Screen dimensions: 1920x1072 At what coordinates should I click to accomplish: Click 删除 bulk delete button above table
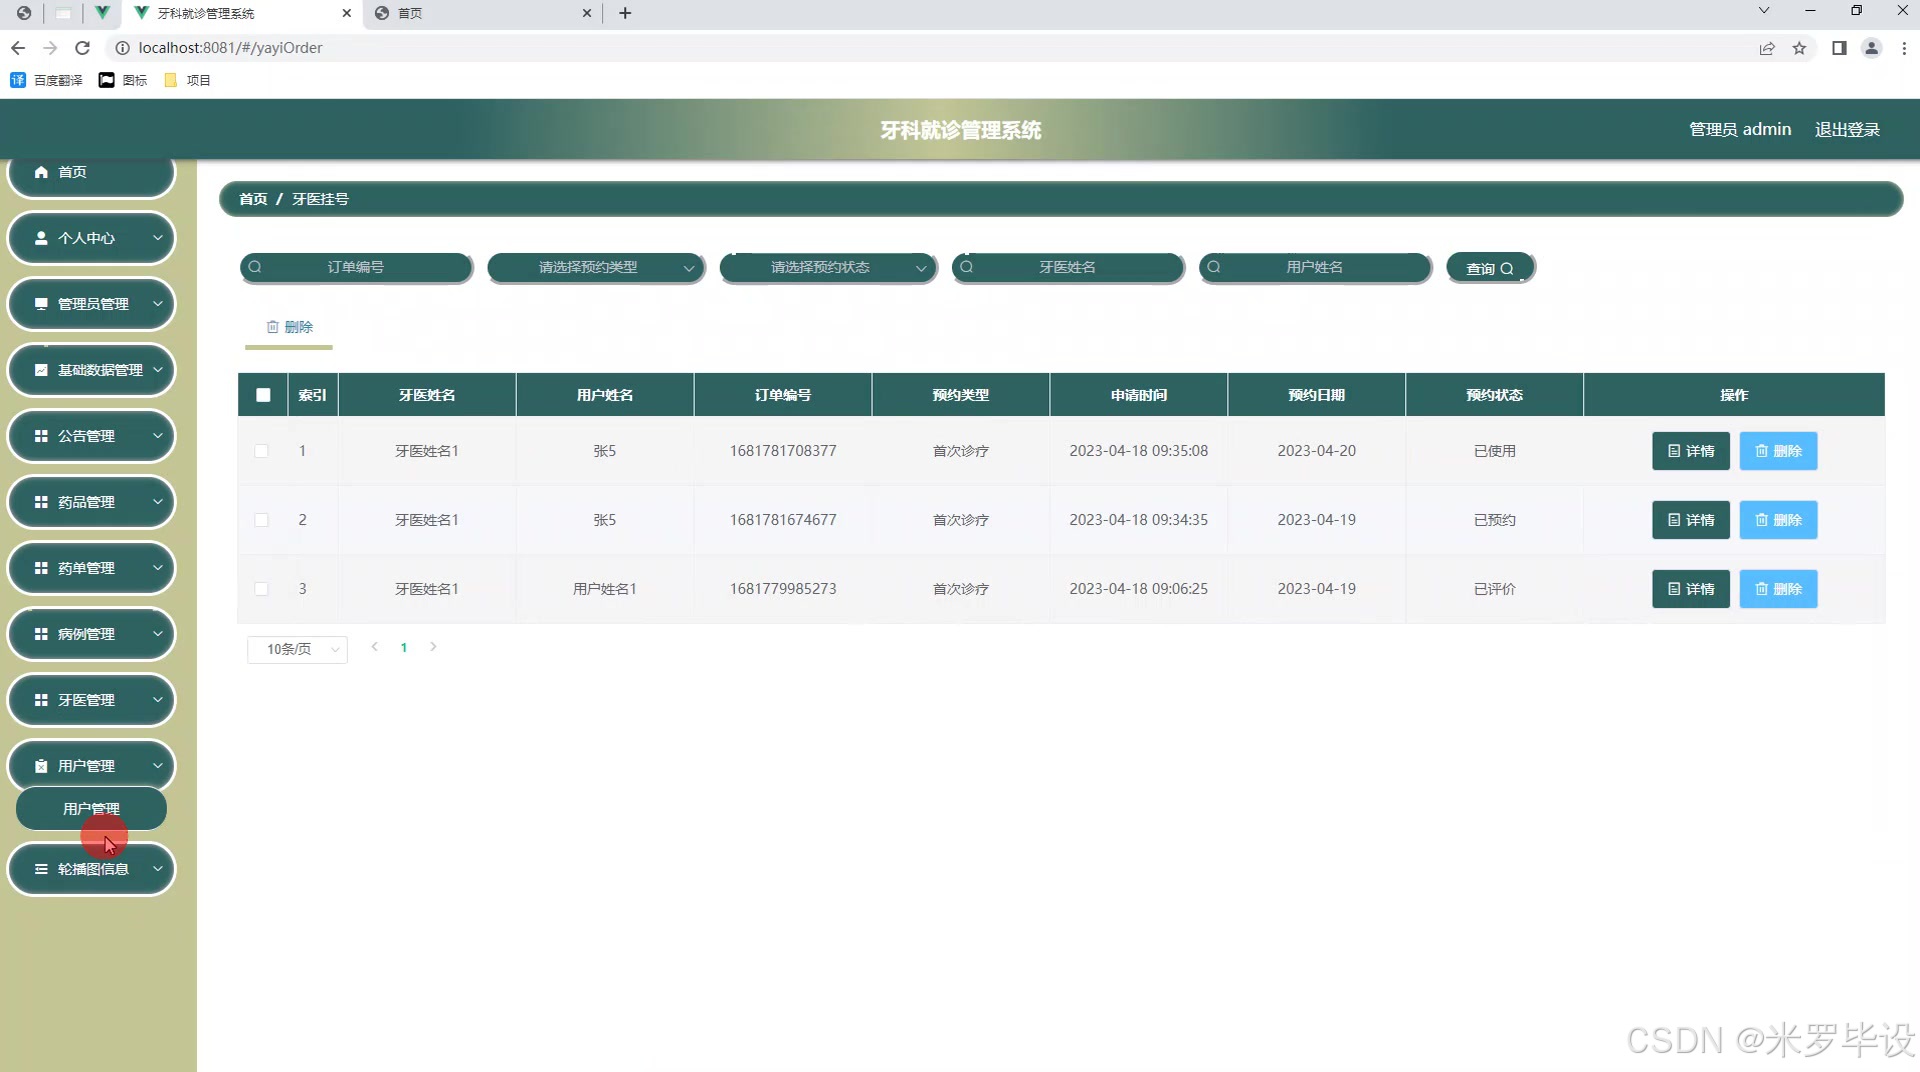pos(289,327)
